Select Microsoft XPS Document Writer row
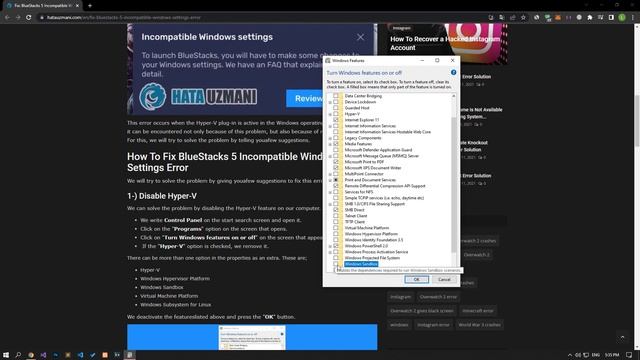 pyautogui.click(x=373, y=168)
